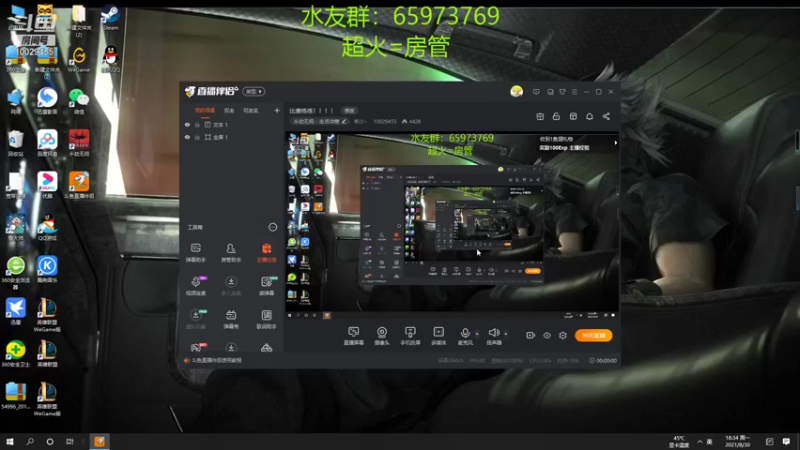Add a 手机投屏 phone mirroring source

click(410, 336)
